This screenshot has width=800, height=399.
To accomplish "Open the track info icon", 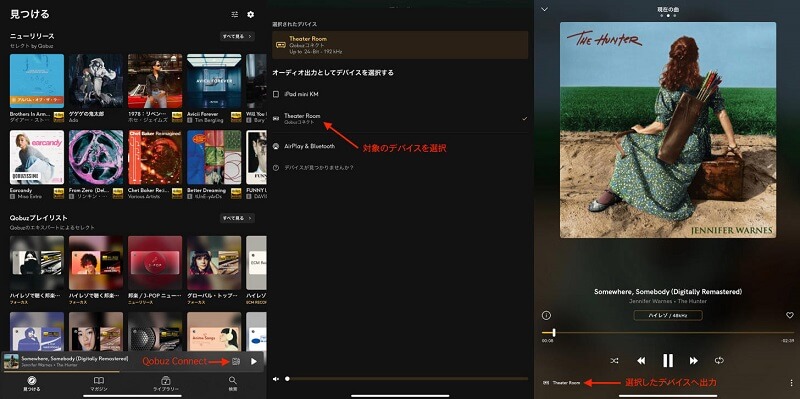I will pyautogui.click(x=546, y=315).
